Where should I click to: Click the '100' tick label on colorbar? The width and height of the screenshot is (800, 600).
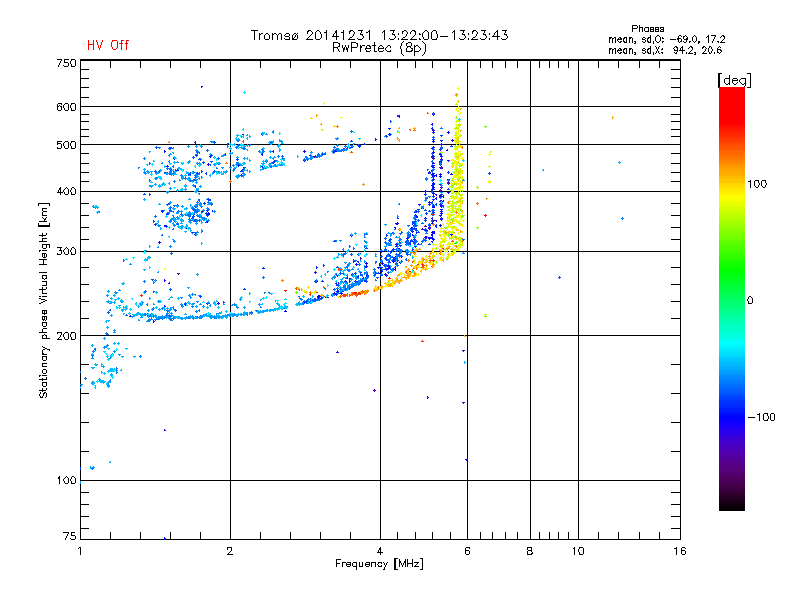tap(757, 184)
